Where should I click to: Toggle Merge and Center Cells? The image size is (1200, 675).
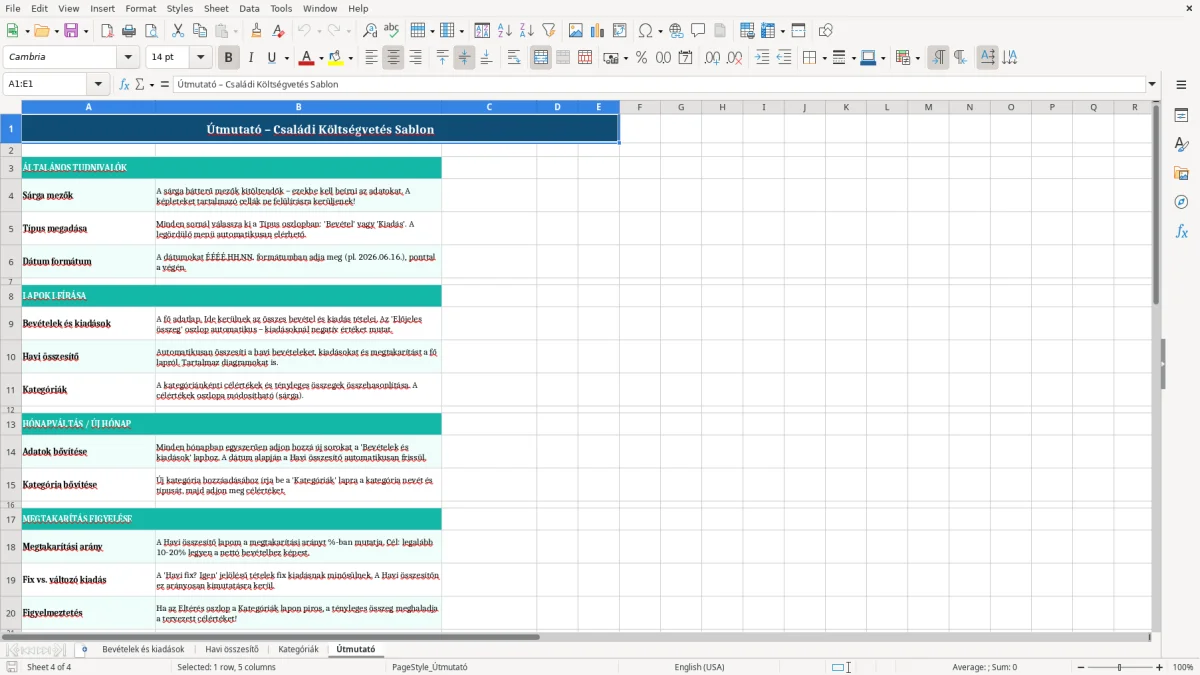point(541,58)
